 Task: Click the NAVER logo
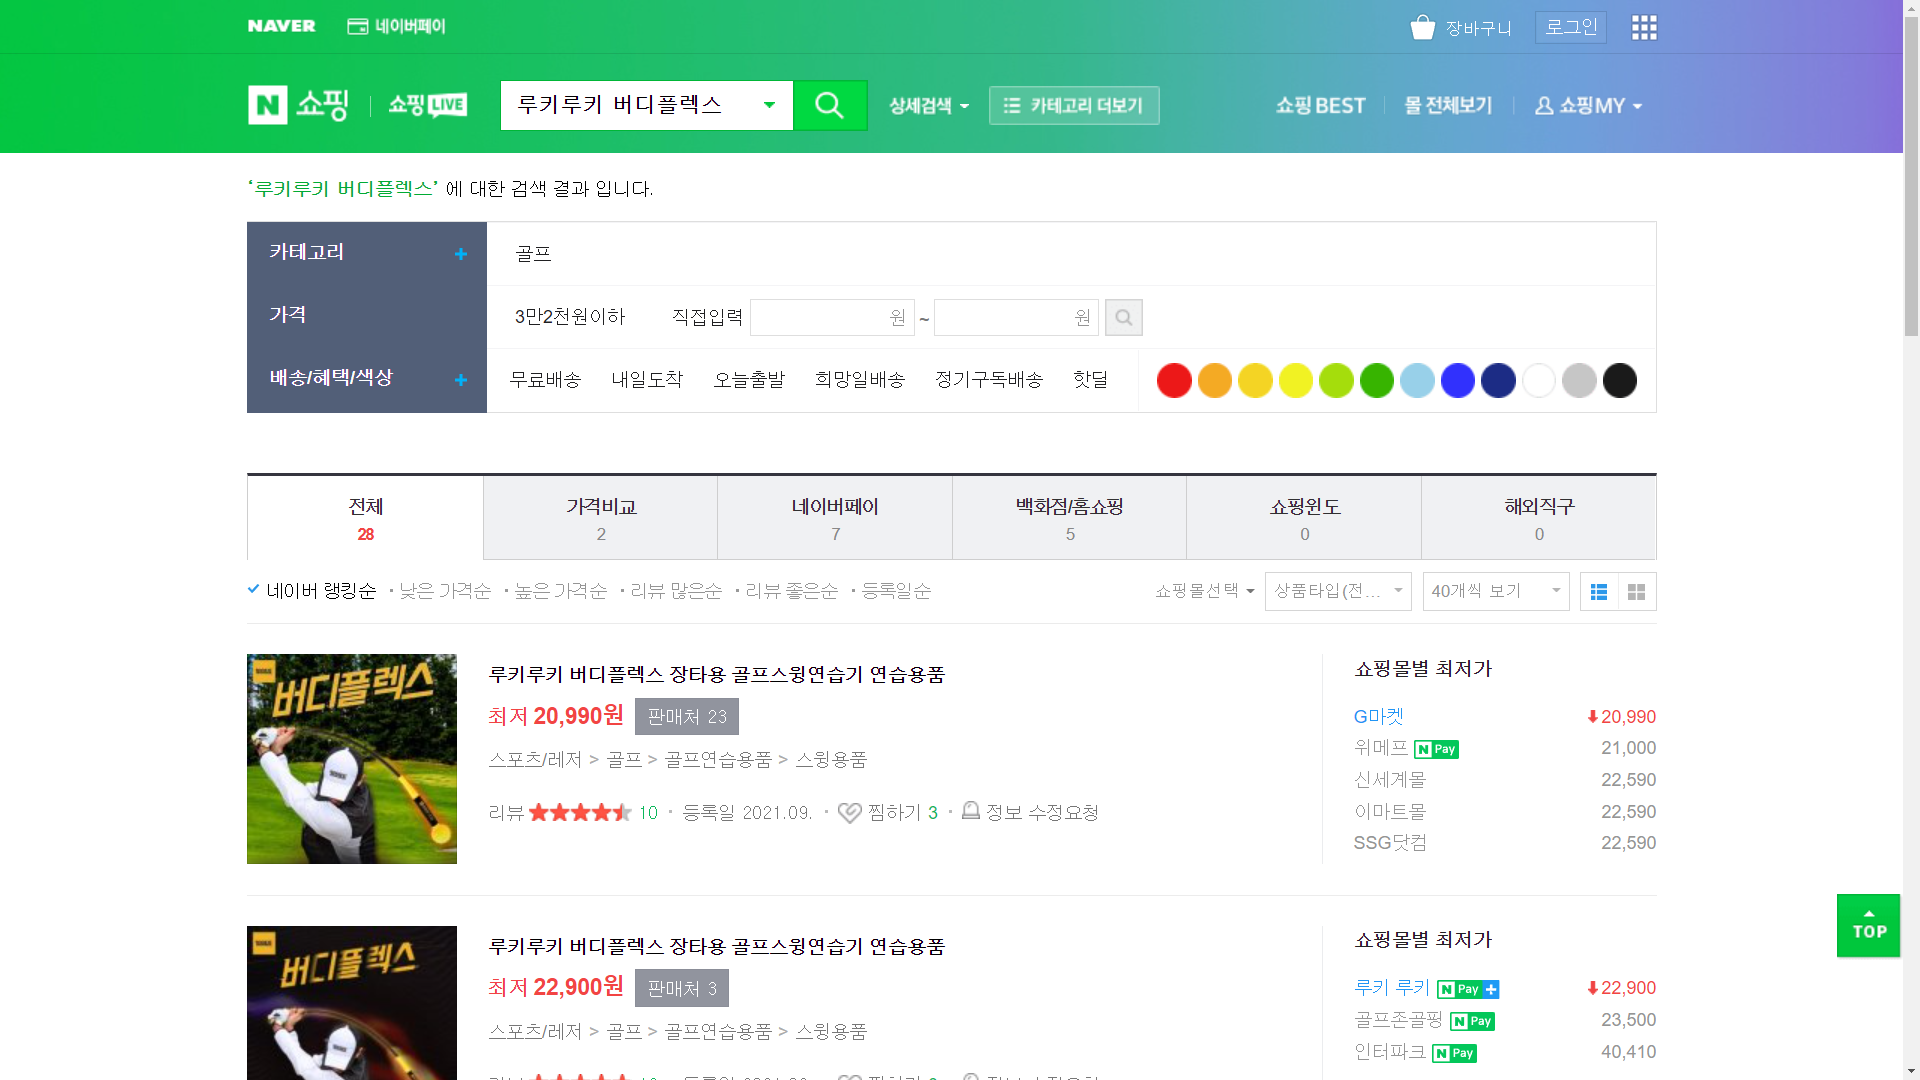pyautogui.click(x=281, y=26)
